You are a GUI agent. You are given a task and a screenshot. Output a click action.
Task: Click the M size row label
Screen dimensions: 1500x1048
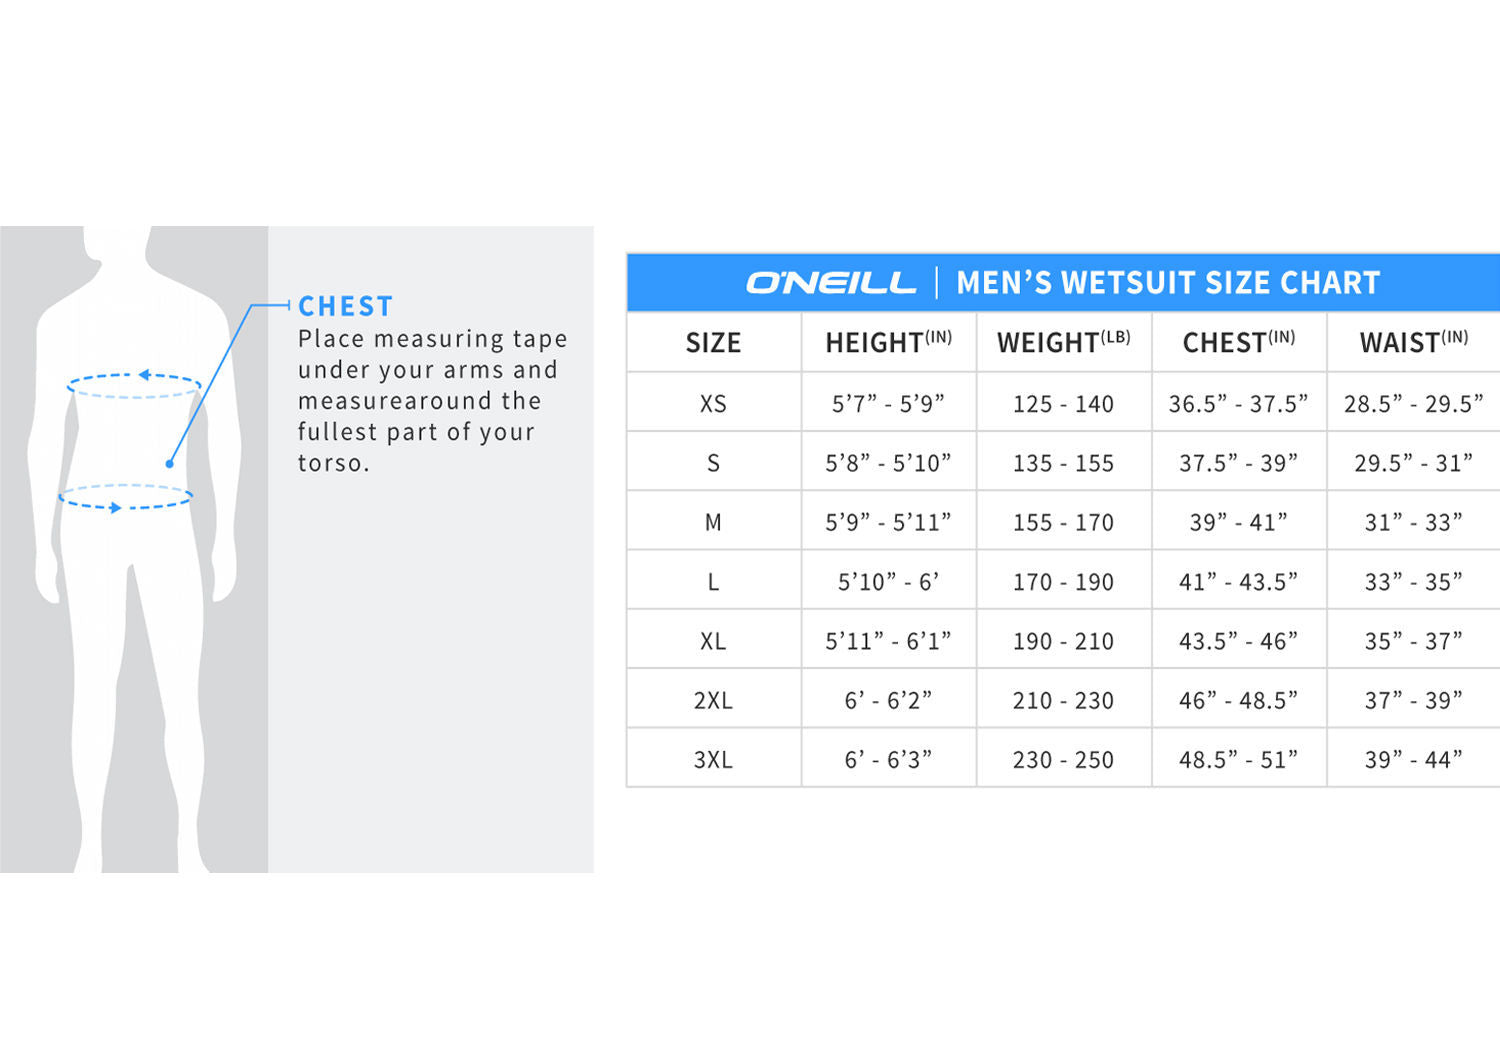pyautogui.click(x=713, y=522)
